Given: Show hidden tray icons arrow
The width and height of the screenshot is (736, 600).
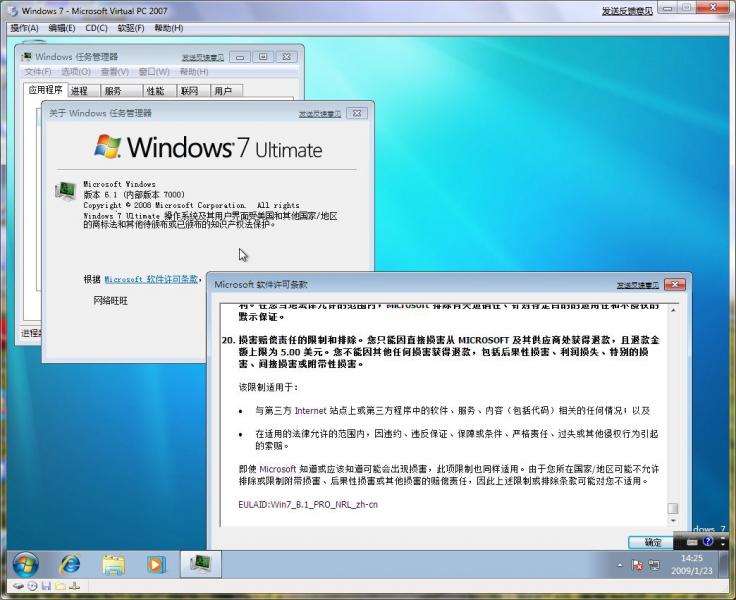Looking at the screenshot, I should 620,566.
